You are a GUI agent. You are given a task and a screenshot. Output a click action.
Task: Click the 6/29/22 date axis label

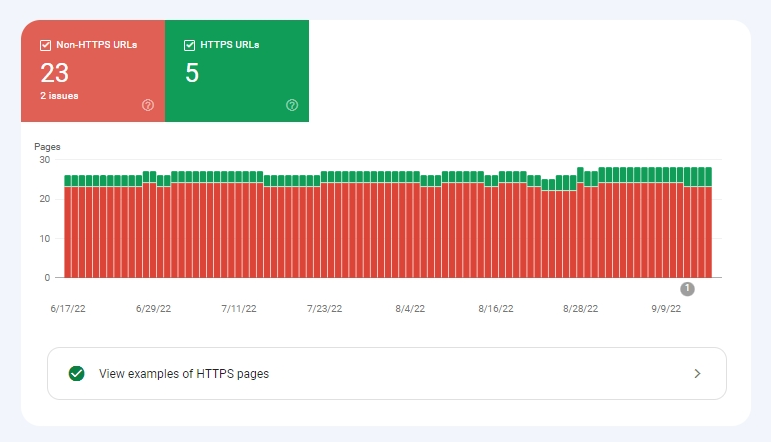click(153, 309)
